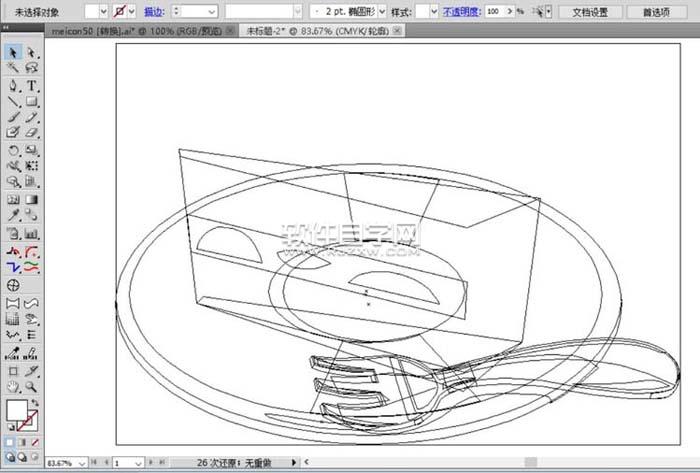Enable Draw Normal mode
This screenshot has width=700, height=473.
[x=9, y=457]
